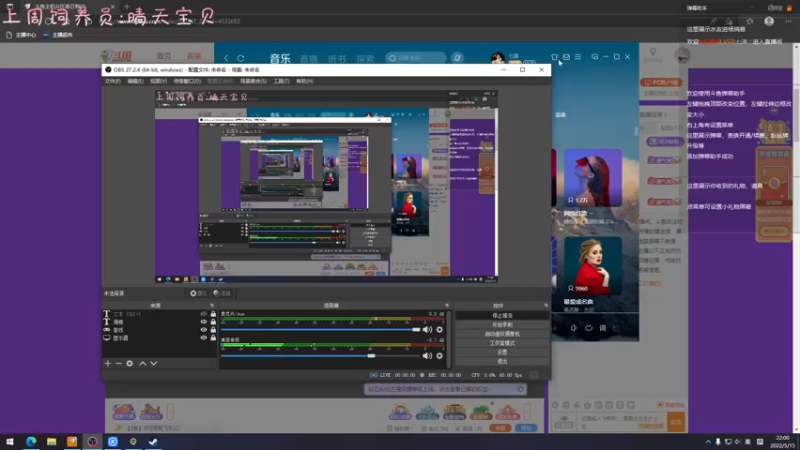Click the music player volume icon

pos(573,328)
